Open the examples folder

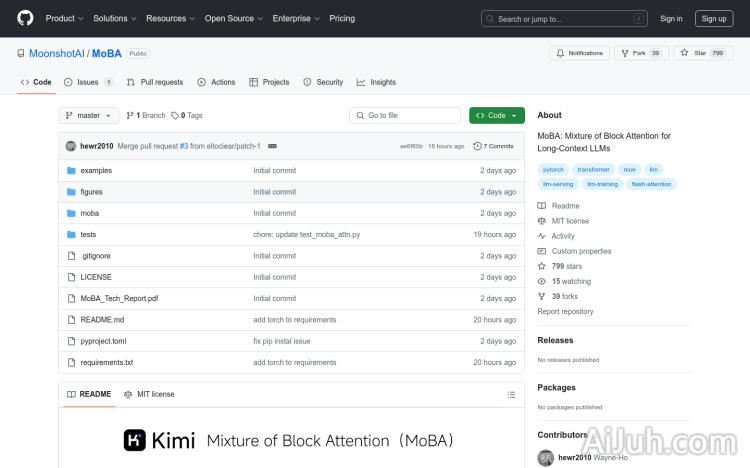click(x=96, y=170)
